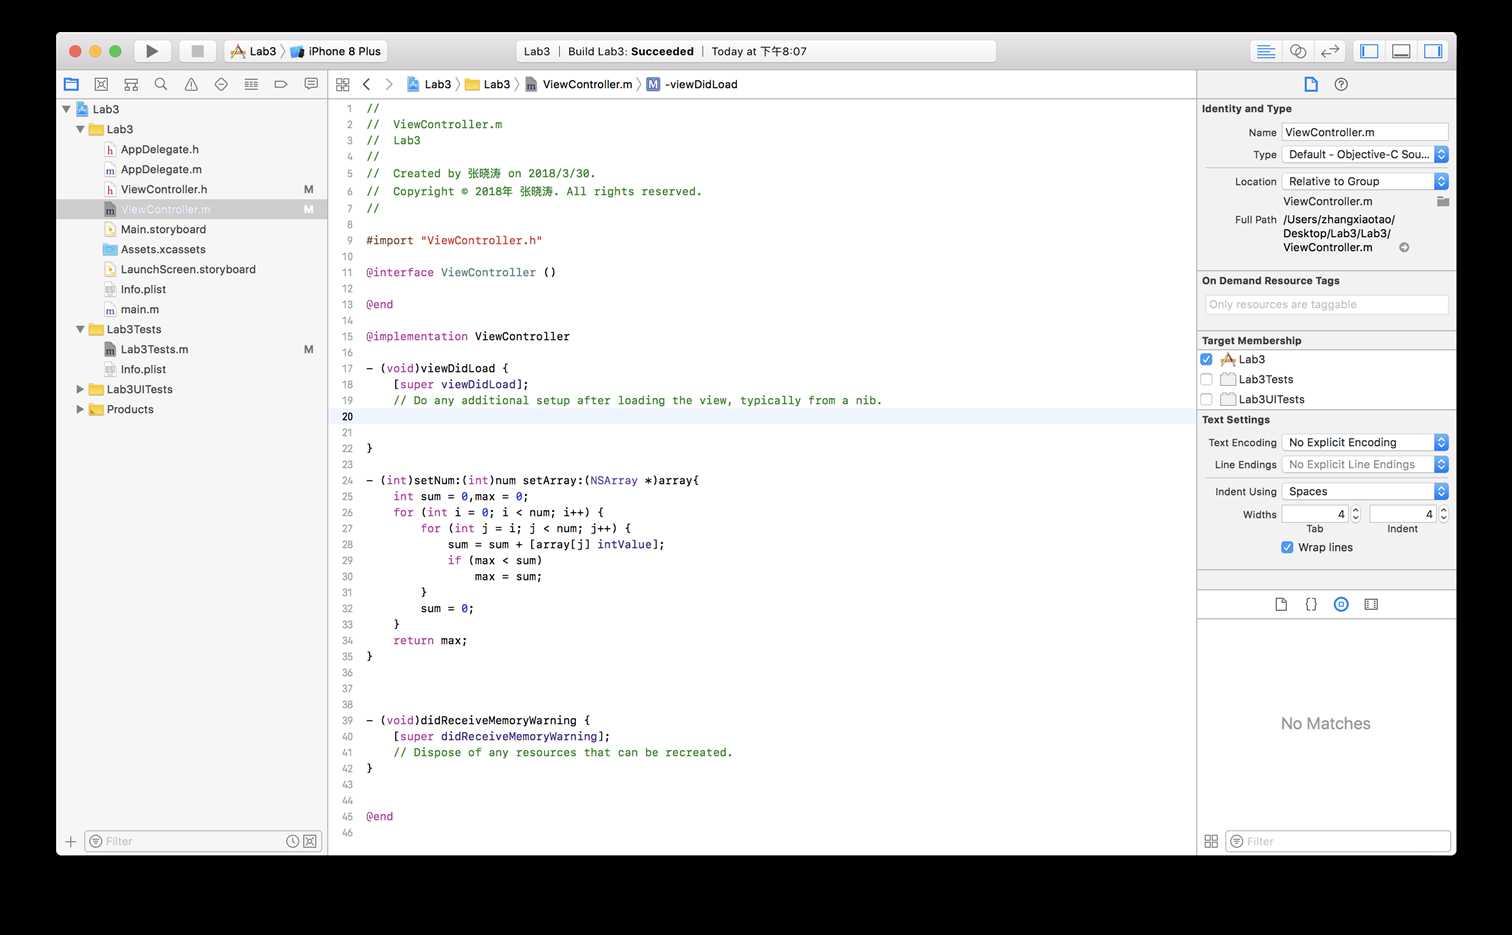Image resolution: width=1512 pixels, height=935 pixels.
Task: Open Main.storyboard file
Action: coord(163,229)
